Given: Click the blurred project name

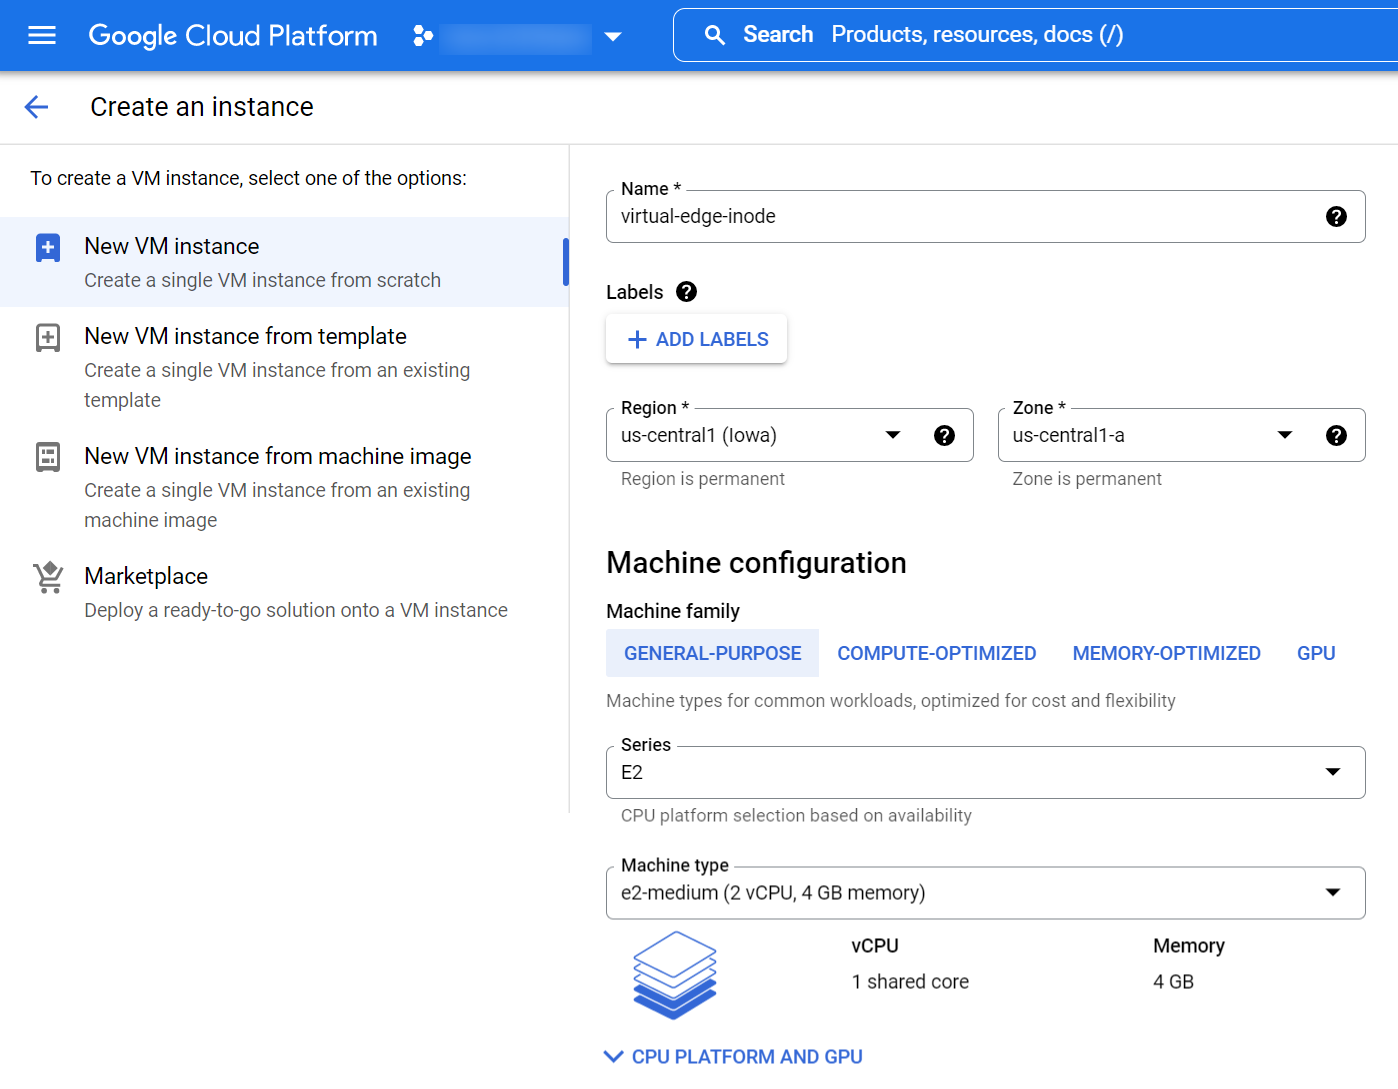Looking at the screenshot, I should (515, 38).
